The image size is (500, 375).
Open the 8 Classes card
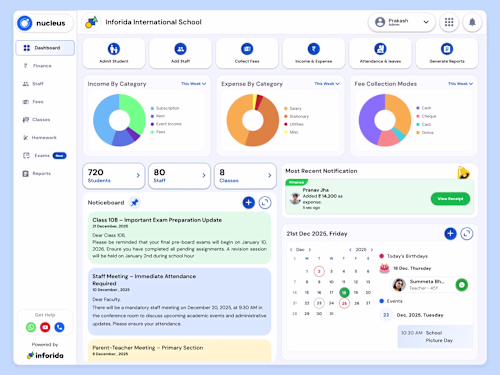[x=245, y=176]
